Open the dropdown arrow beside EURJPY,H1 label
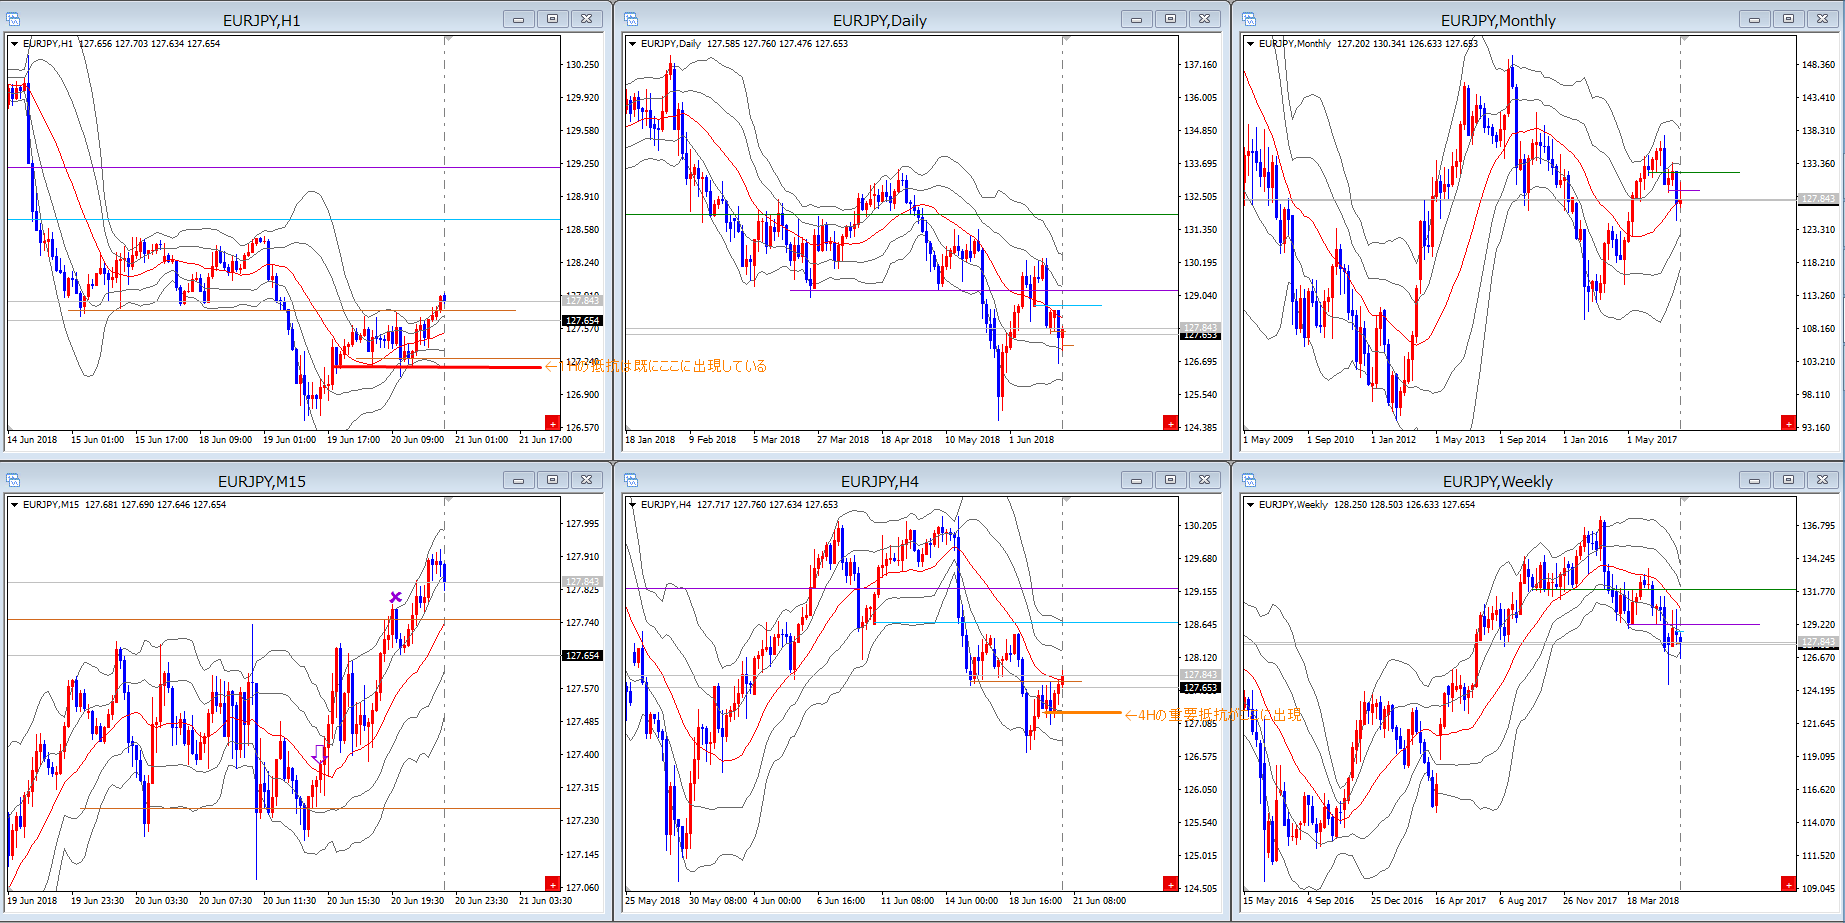Image resolution: width=1845 pixels, height=923 pixels. [x=14, y=44]
